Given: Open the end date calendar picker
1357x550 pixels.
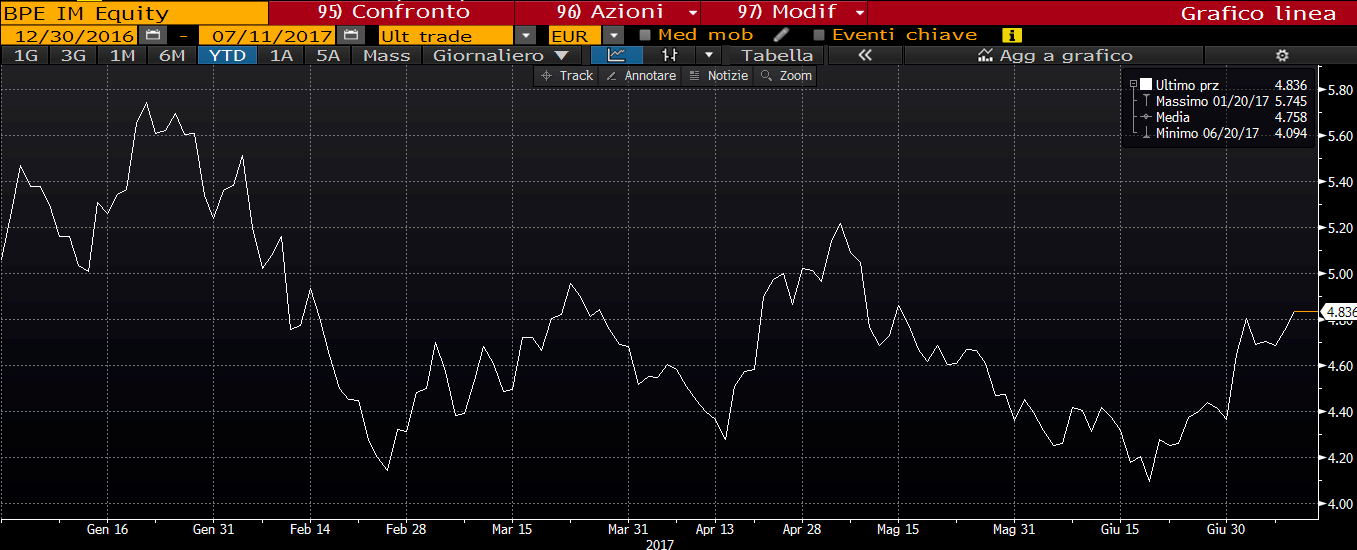Looking at the screenshot, I should [x=349, y=35].
